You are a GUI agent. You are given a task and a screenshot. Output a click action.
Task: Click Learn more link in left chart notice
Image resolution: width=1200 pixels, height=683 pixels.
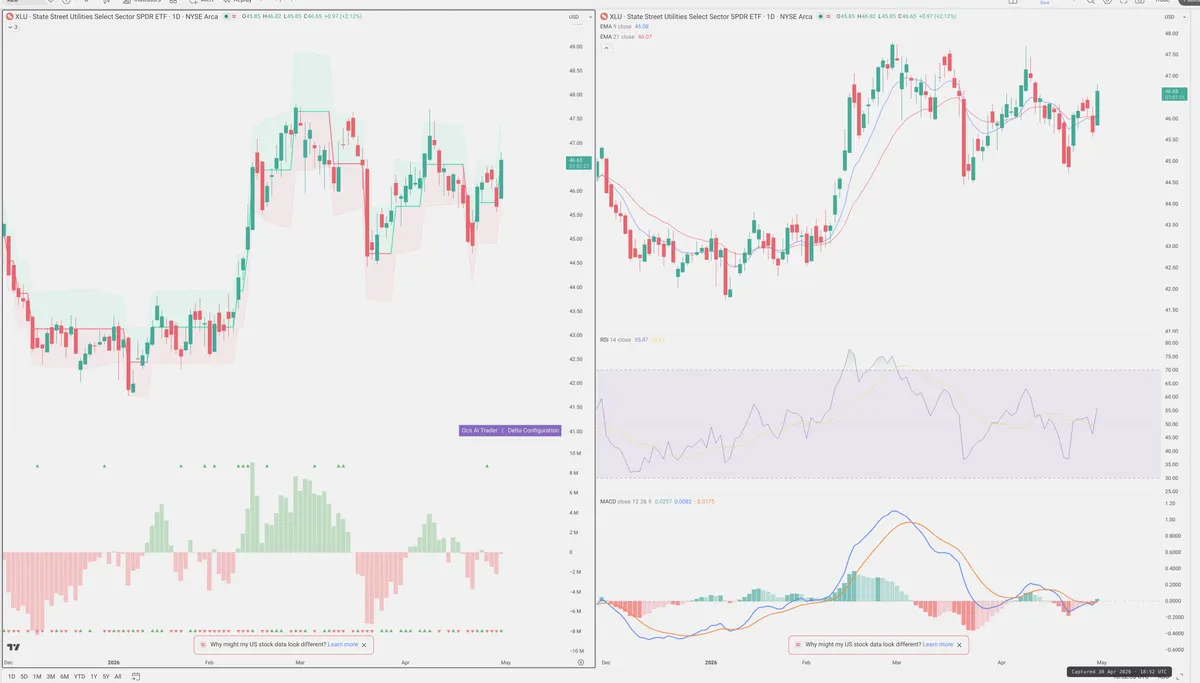343,645
